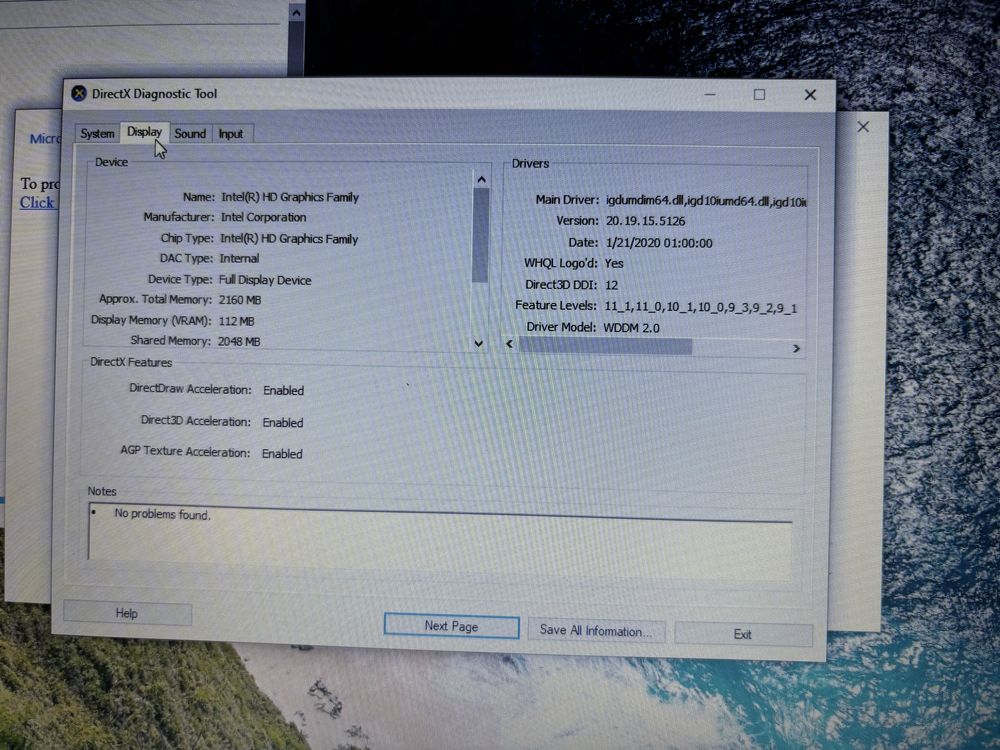The image size is (1000, 750).
Task: Exit the DirectX Diagnostic Tool
Action: (x=743, y=634)
